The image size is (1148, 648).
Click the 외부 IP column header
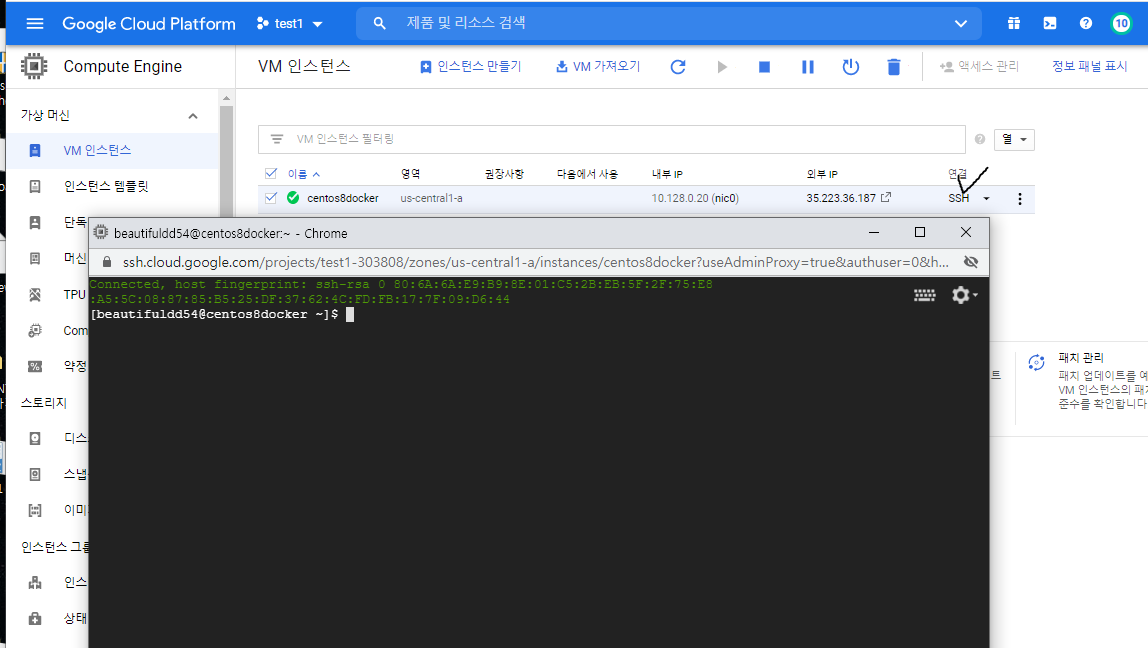click(x=821, y=174)
